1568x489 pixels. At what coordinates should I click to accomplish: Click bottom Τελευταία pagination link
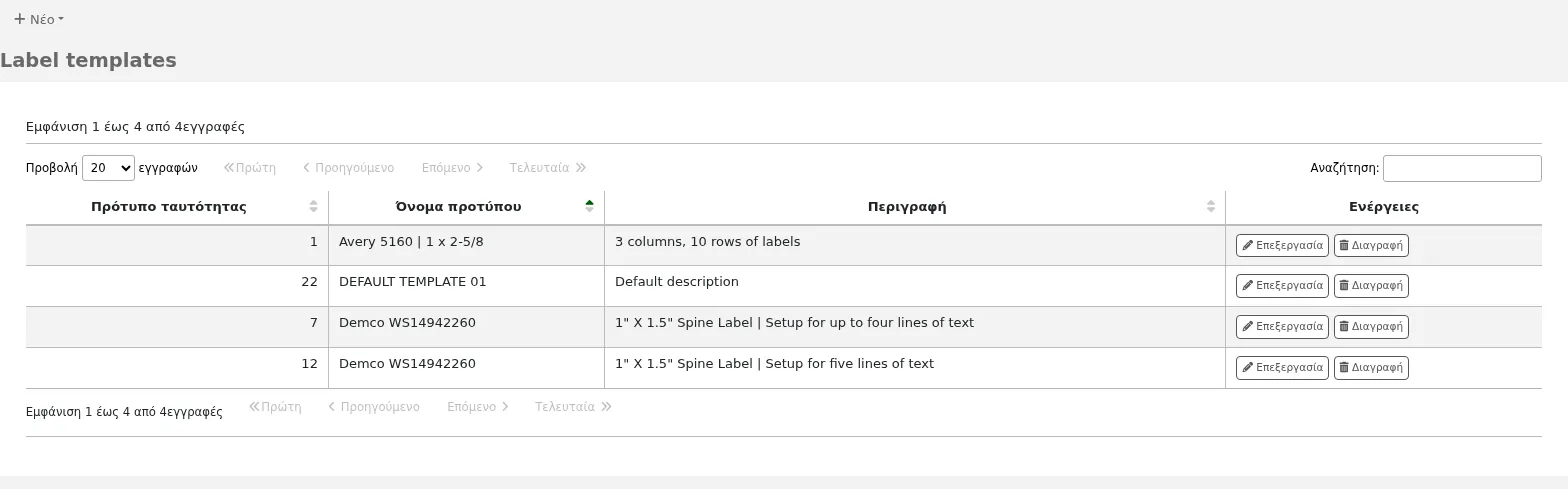[573, 407]
